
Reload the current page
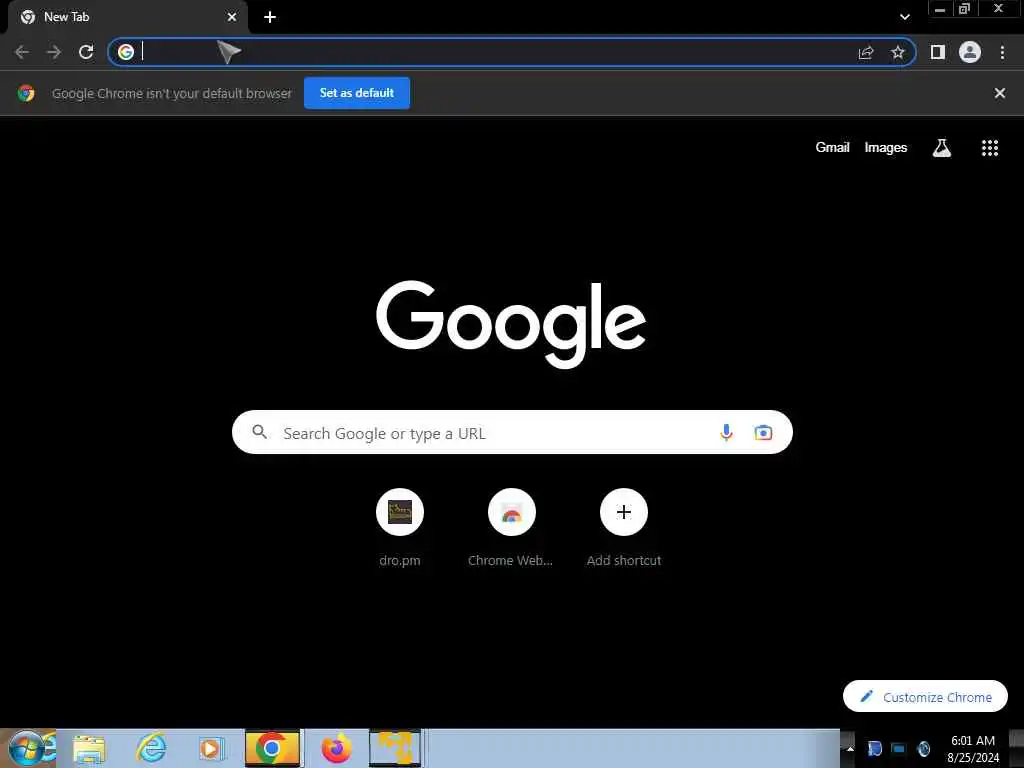tap(86, 52)
